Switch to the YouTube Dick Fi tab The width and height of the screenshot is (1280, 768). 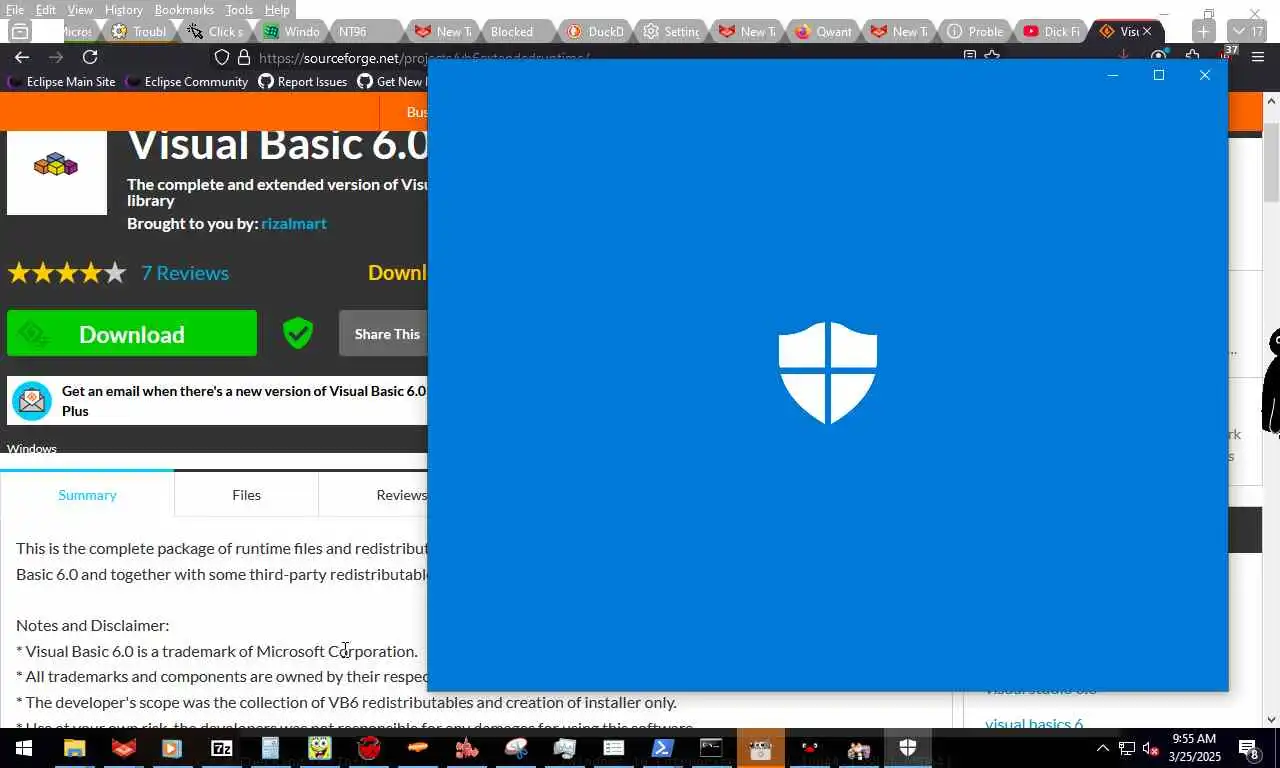(1052, 31)
